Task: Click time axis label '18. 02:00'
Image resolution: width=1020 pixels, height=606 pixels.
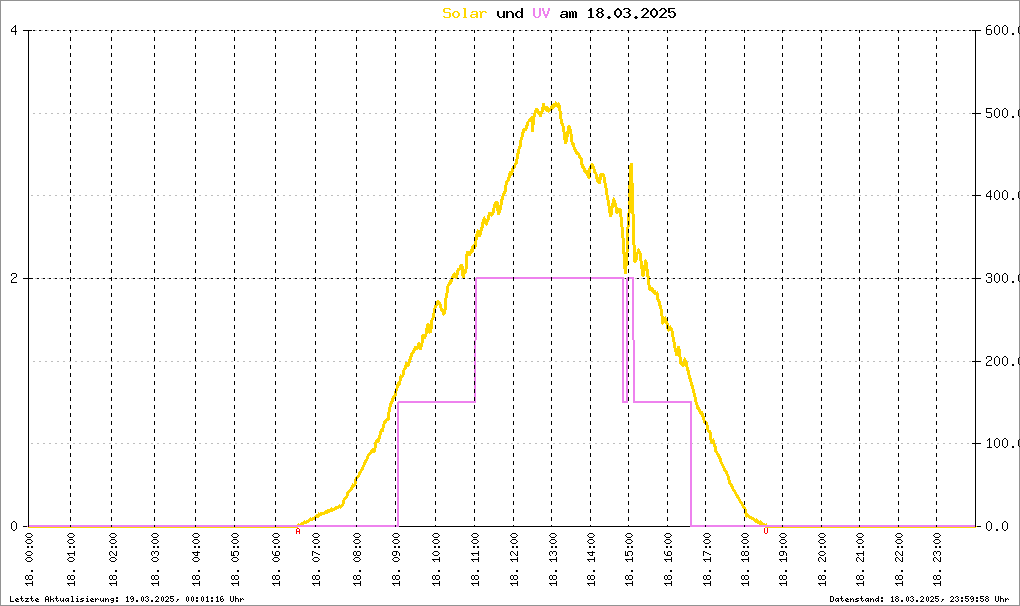Action: (113, 559)
